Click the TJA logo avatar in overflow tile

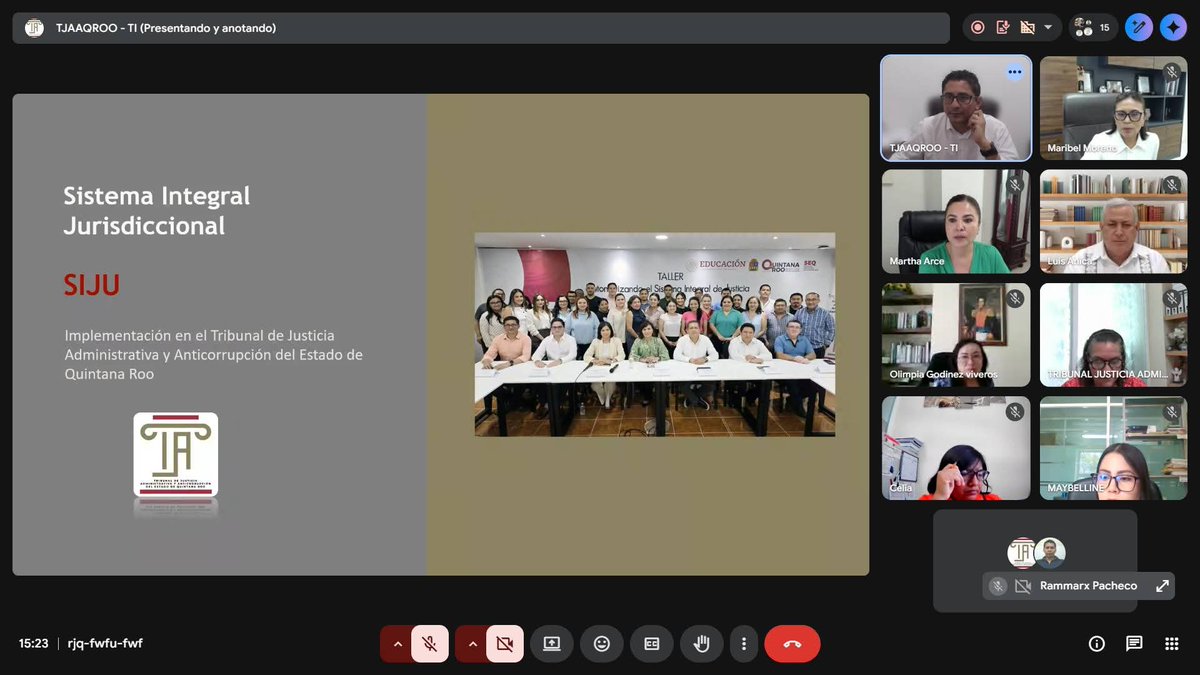1022,553
